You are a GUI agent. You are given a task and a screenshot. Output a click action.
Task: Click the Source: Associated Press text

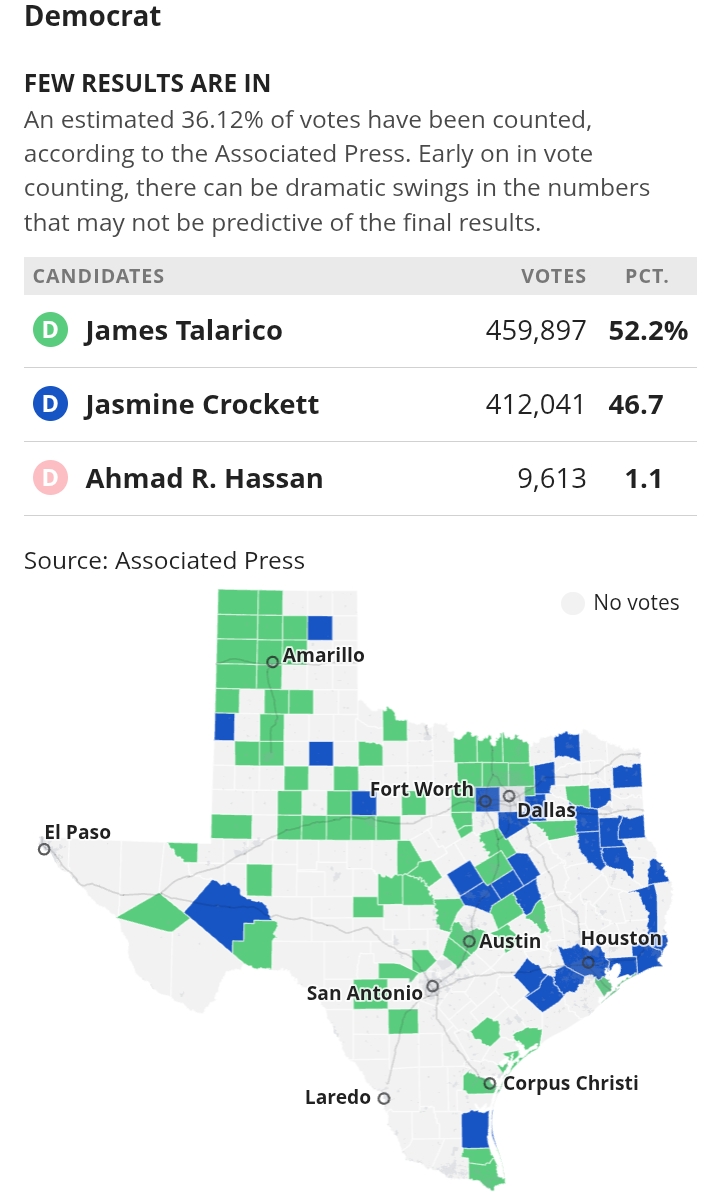point(164,560)
